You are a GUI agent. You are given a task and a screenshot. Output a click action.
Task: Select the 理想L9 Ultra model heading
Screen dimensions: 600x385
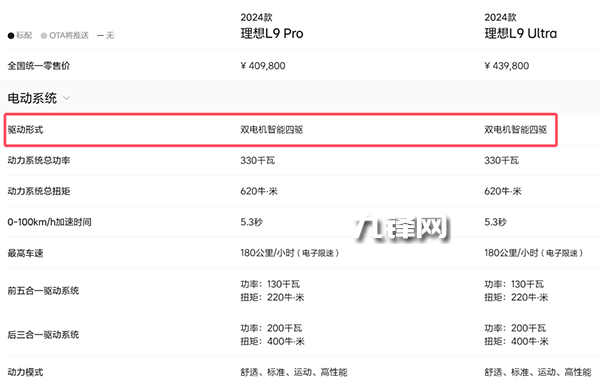point(520,34)
